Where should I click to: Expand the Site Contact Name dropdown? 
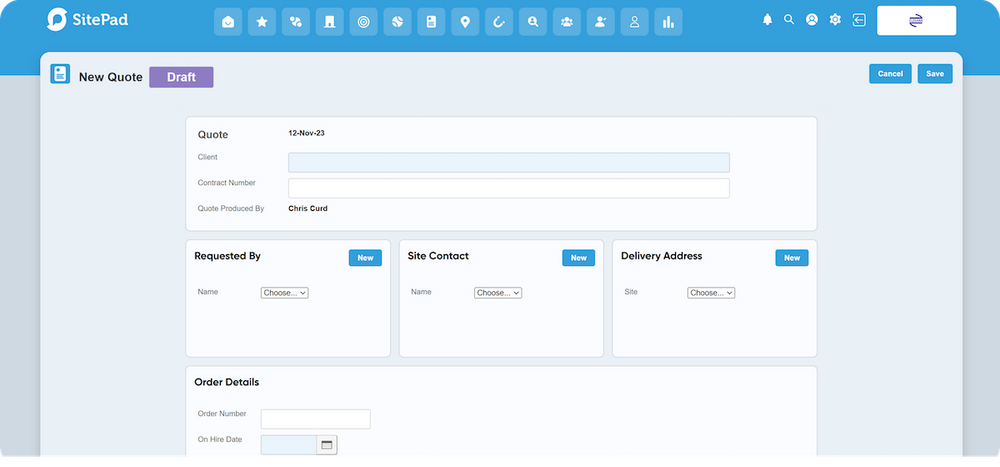pyautogui.click(x=498, y=293)
